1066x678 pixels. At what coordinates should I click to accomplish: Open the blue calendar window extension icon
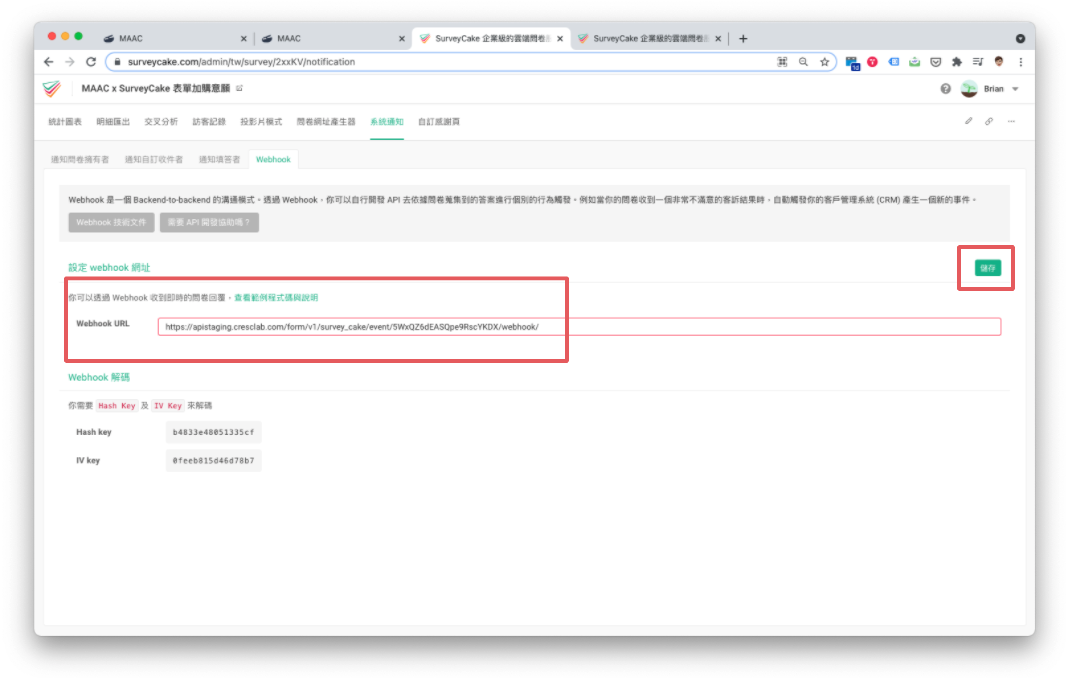coord(852,63)
